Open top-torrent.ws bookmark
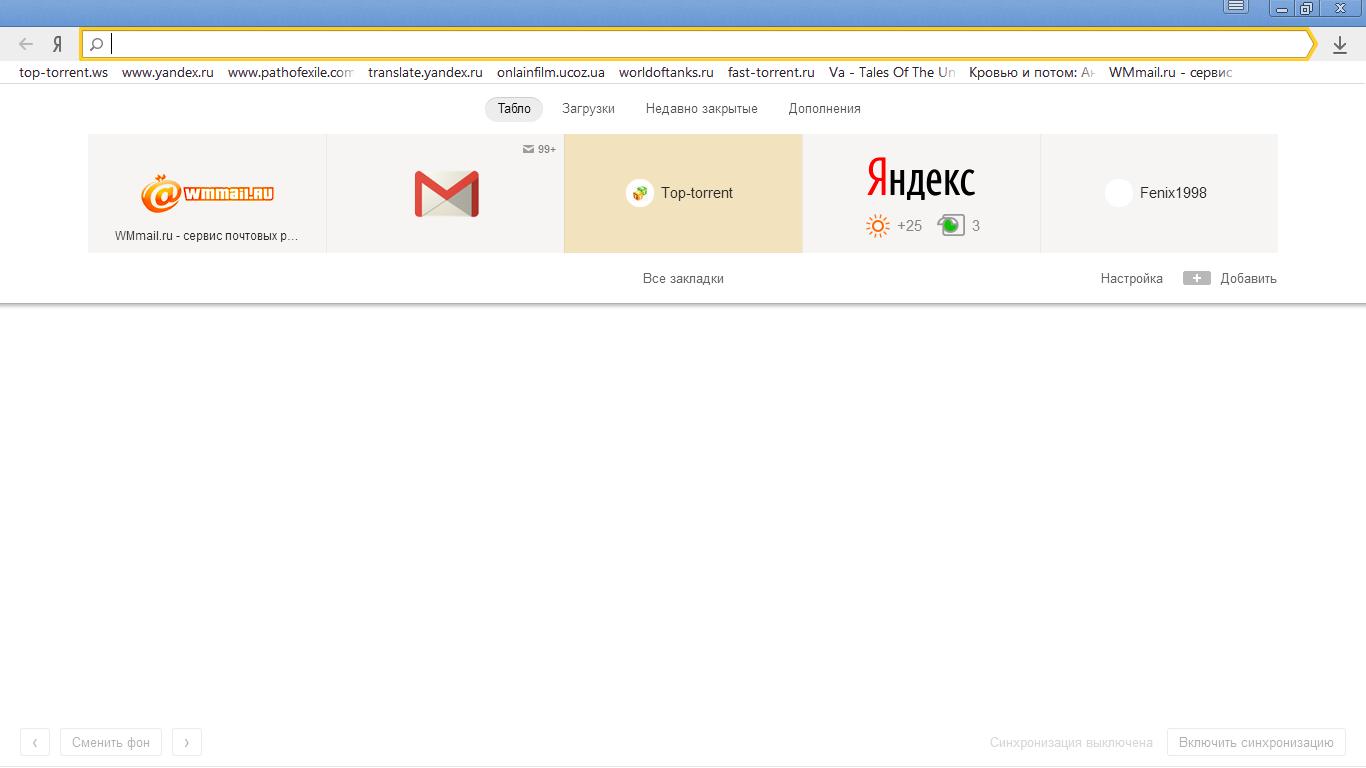 tap(63, 72)
